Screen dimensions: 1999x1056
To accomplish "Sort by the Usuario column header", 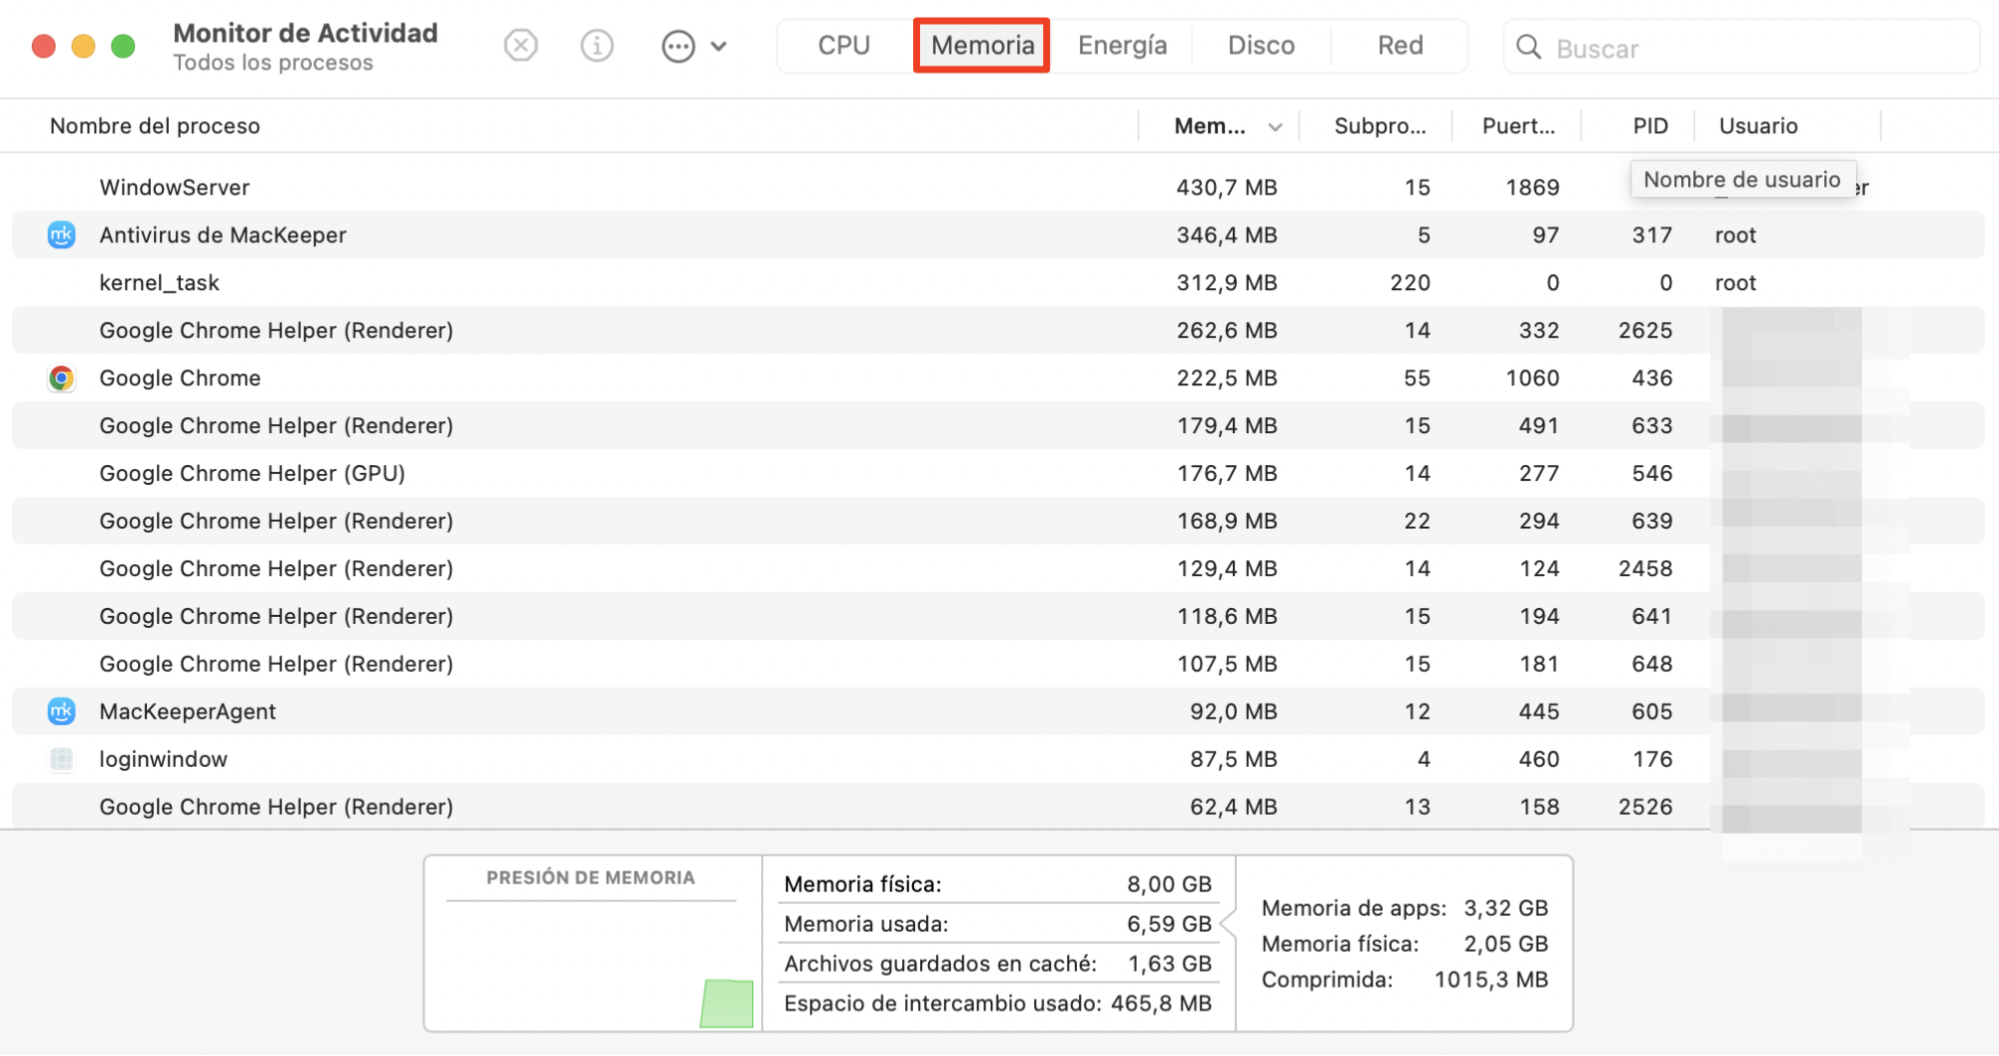I will point(1757,125).
